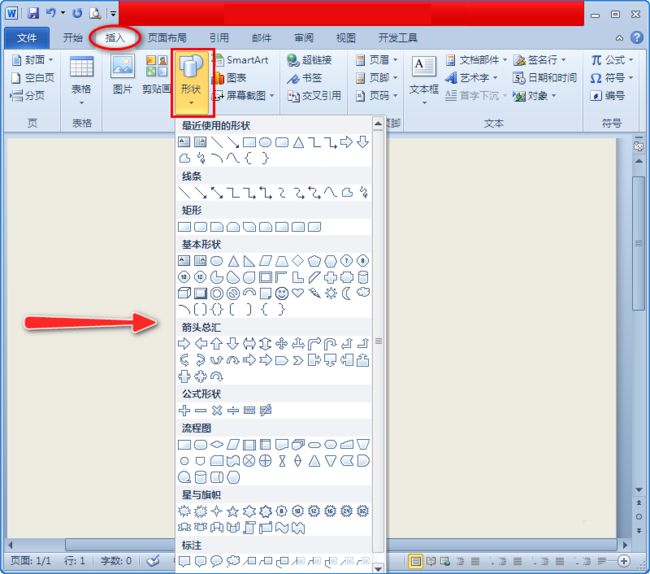Select the heart shape in basic shapes

click(298, 293)
